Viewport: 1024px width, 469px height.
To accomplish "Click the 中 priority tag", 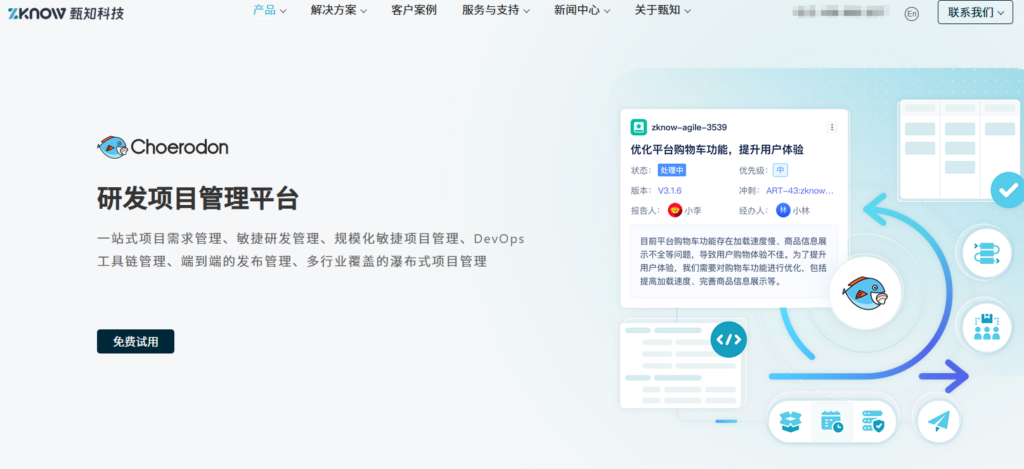I will click(780, 170).
